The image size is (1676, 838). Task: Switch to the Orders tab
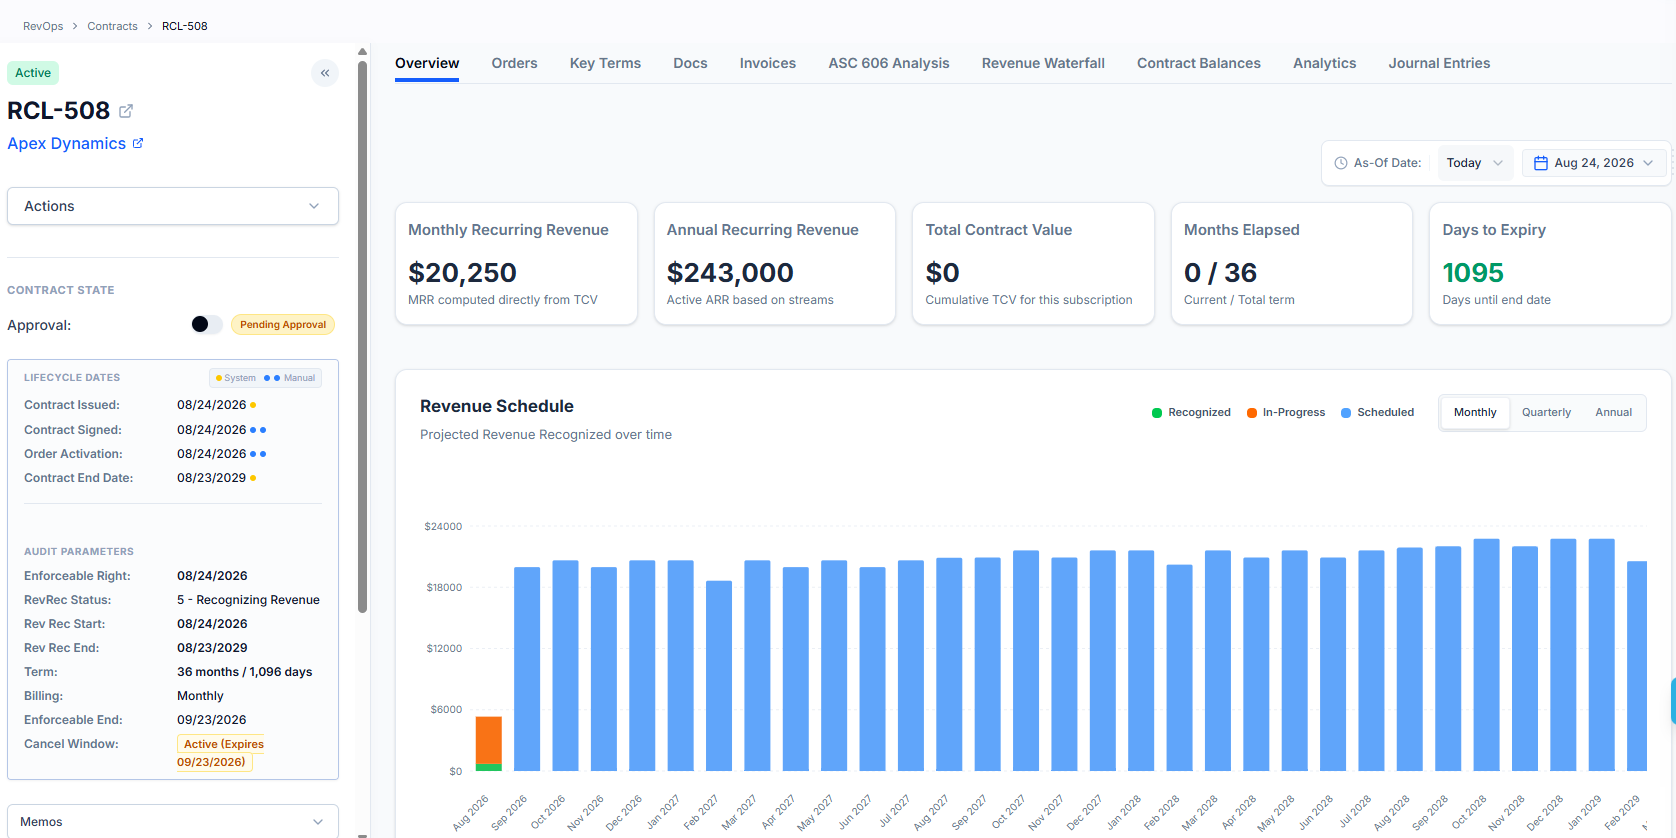(x=514, y=63)
